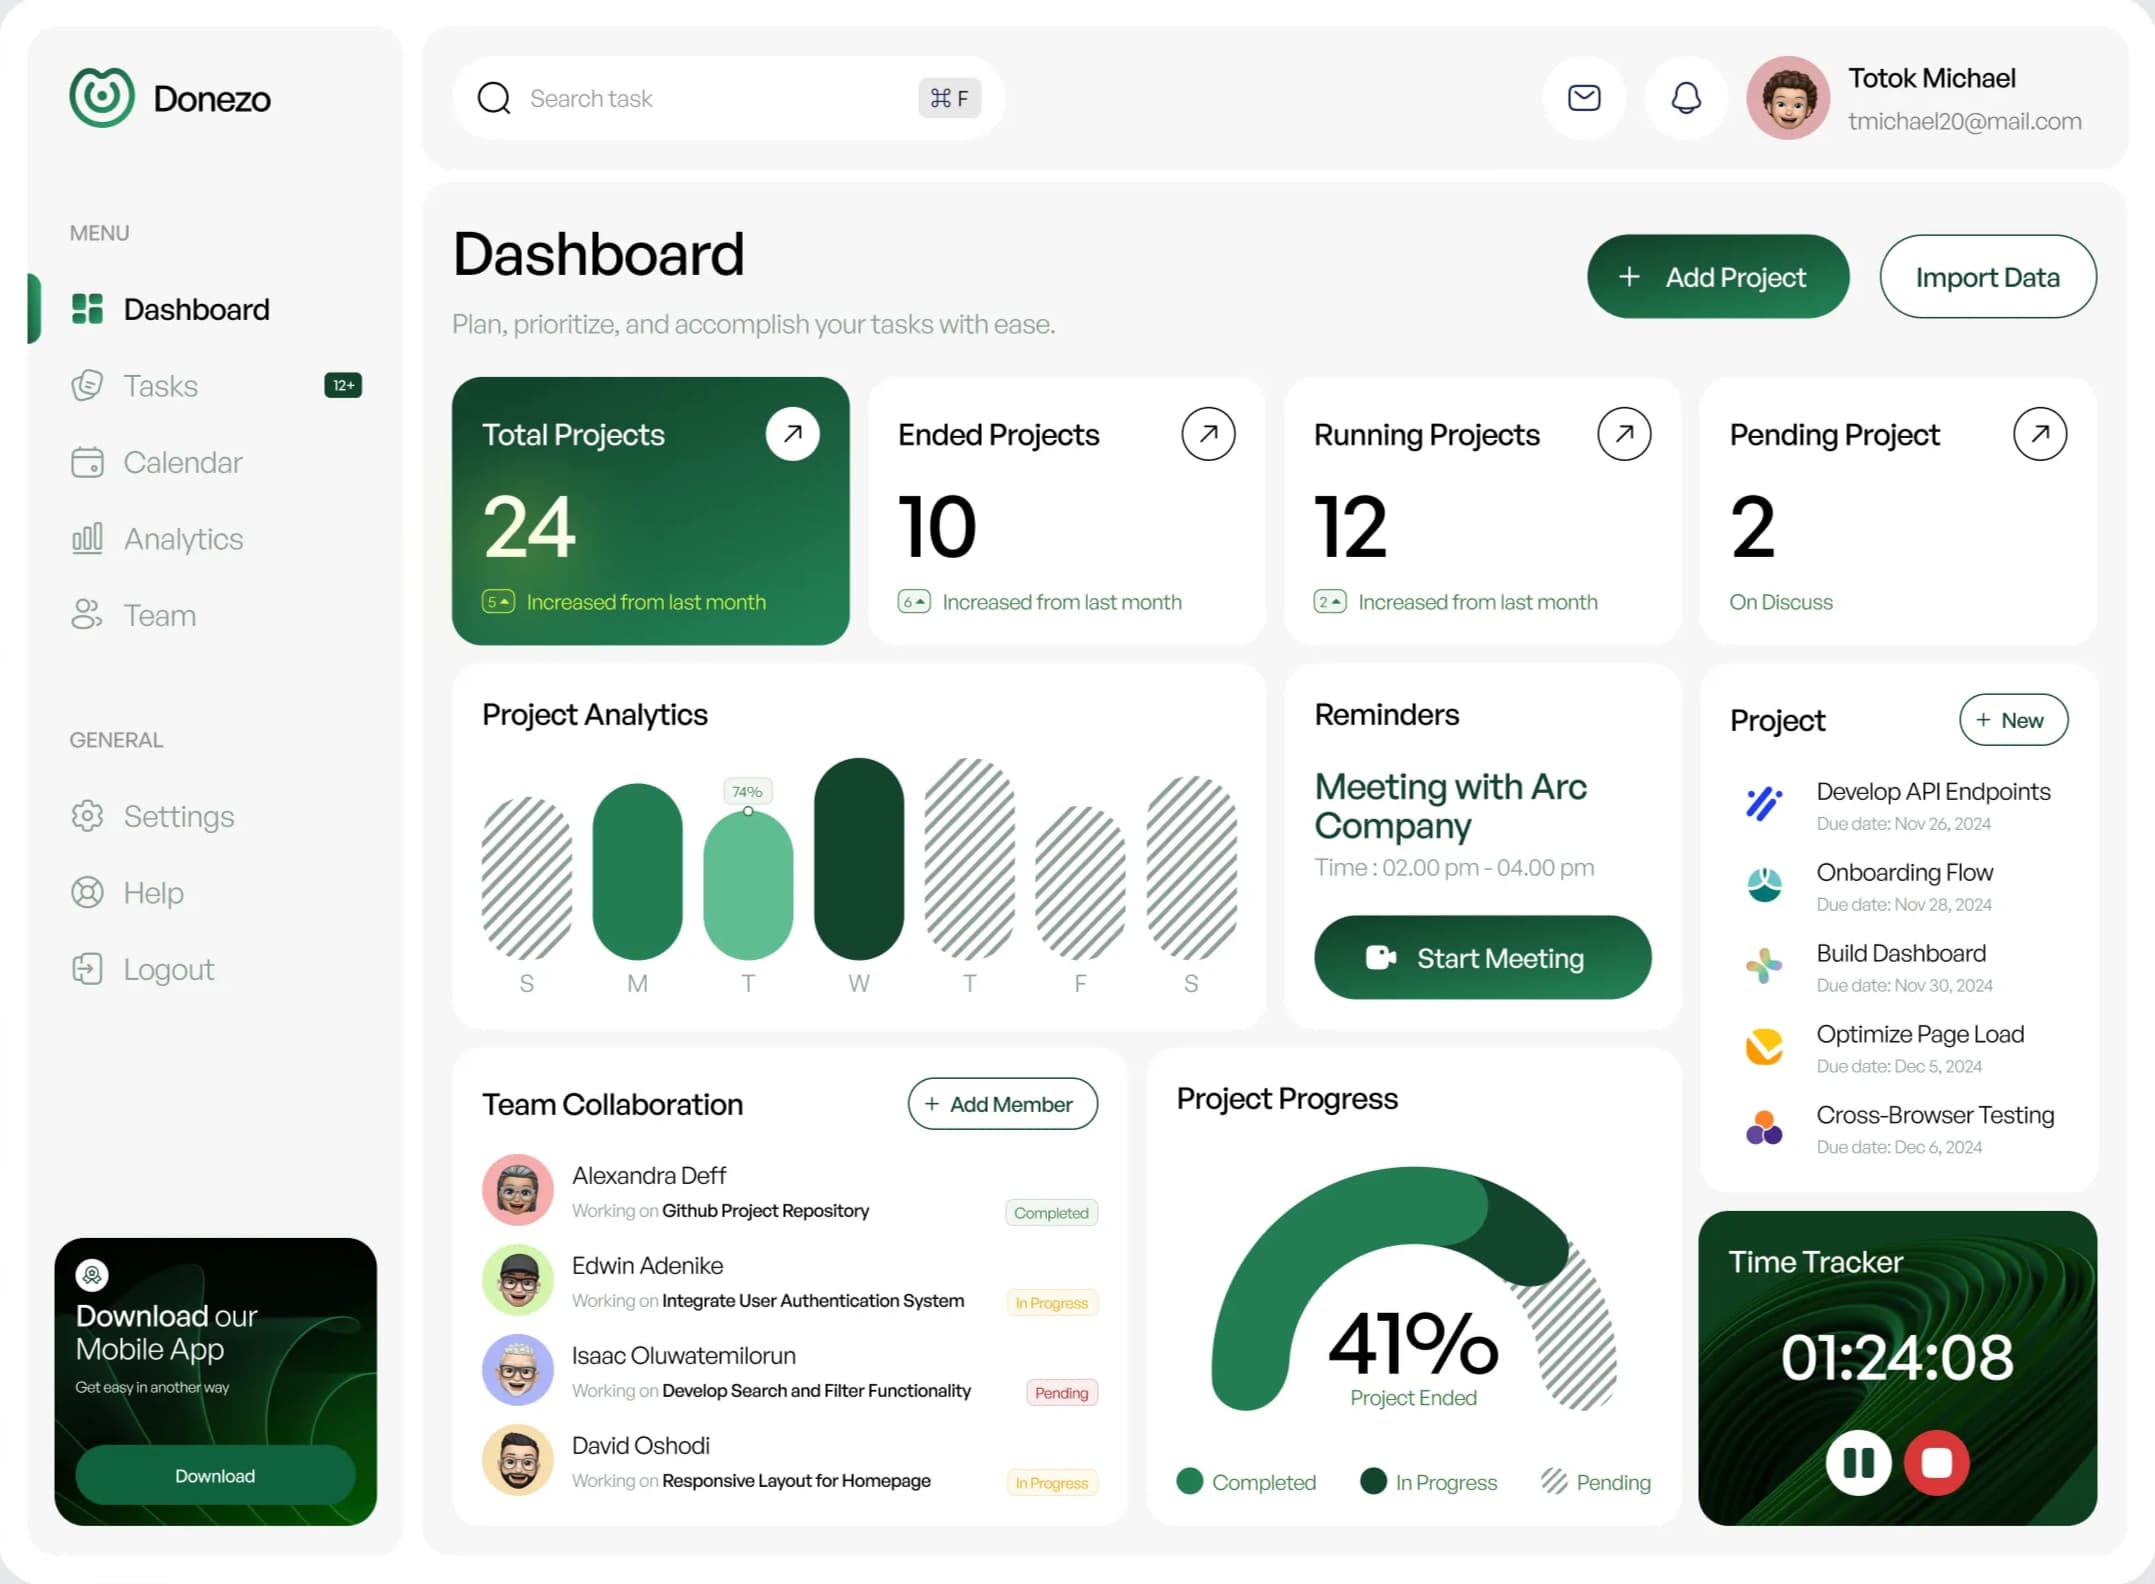Screen dimensions: 2155x1584
Task: Click the Add Project button
Action: [x=1718, y=277]
